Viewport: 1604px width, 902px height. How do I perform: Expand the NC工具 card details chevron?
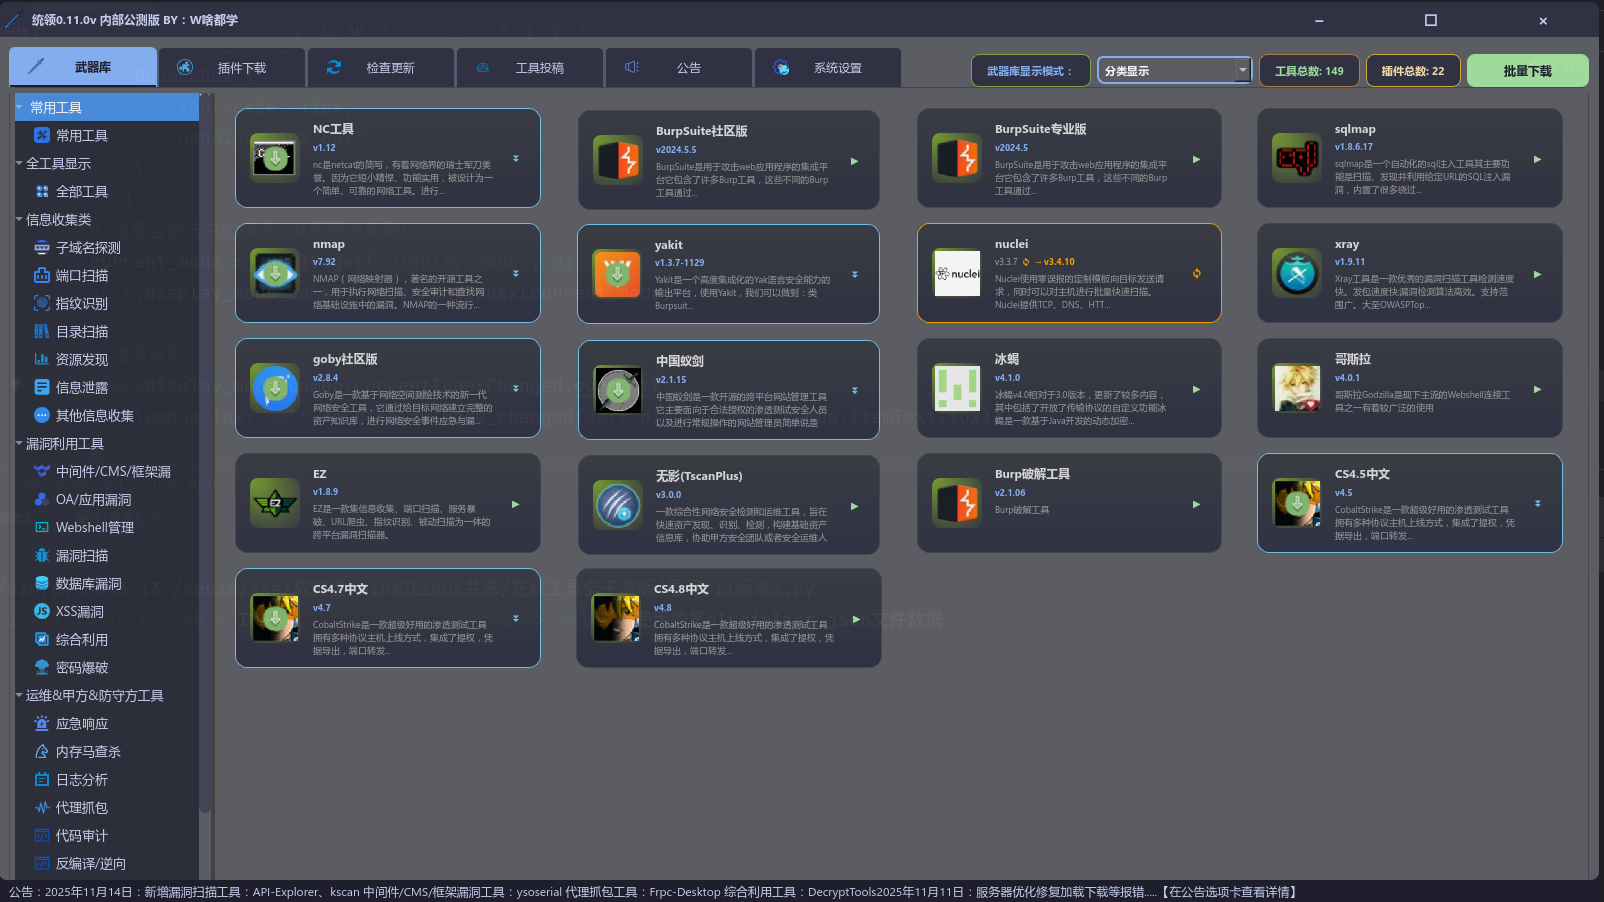click(x=516, y=157)
